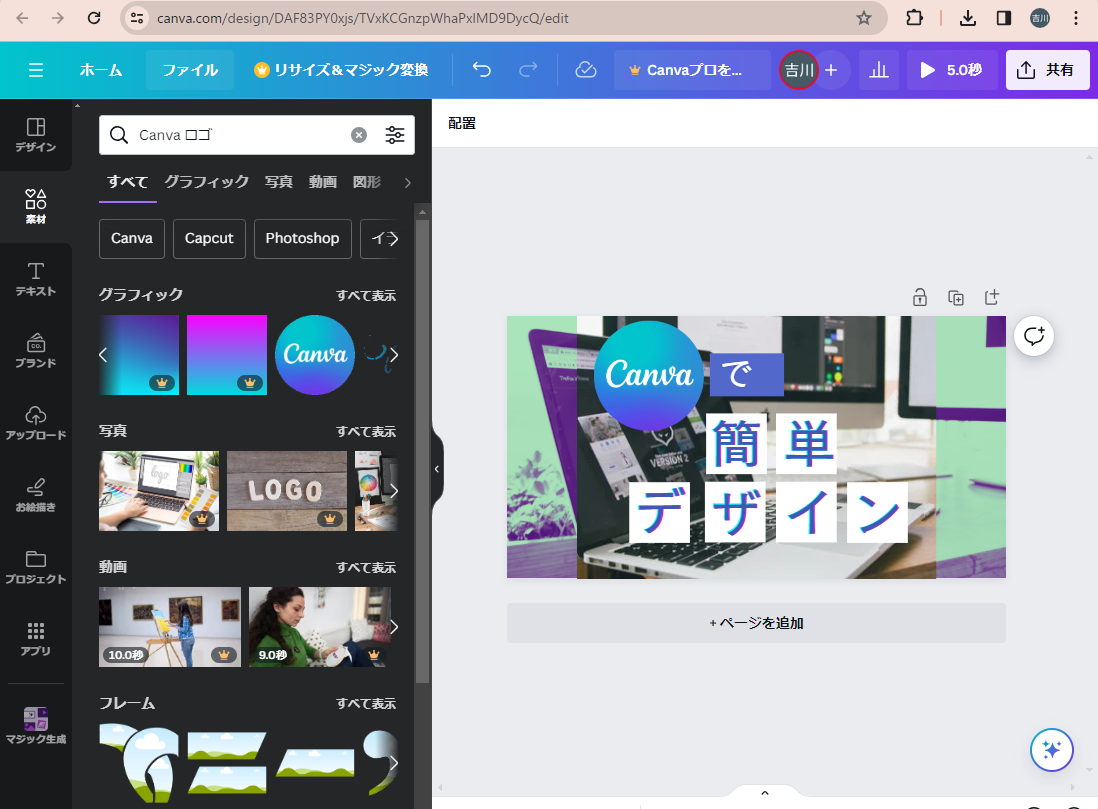Select the wooden LOGO photo thumbnail
This screenshot has height=809, width=1098.
pyautogui.click(x=287, y=490)
